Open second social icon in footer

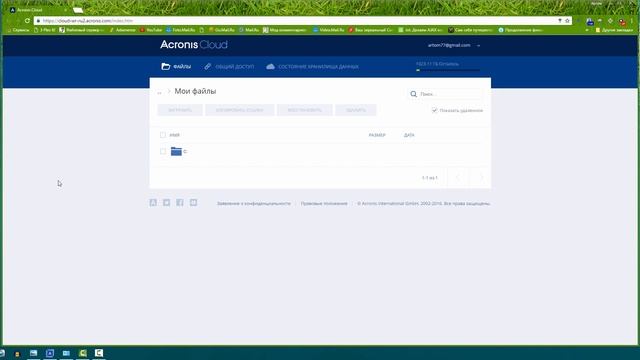(167, 202)
